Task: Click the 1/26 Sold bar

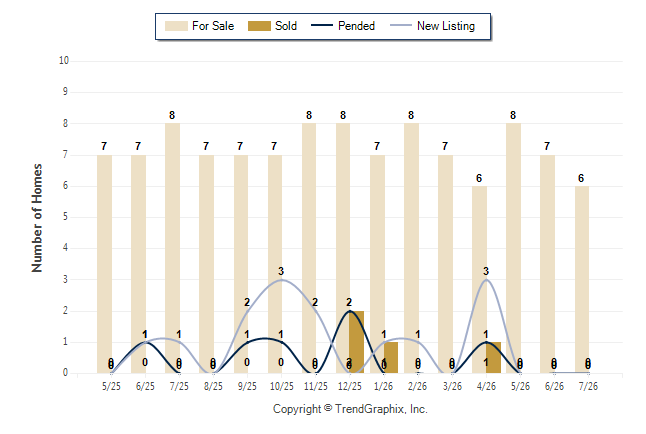Action: [391, 358]
